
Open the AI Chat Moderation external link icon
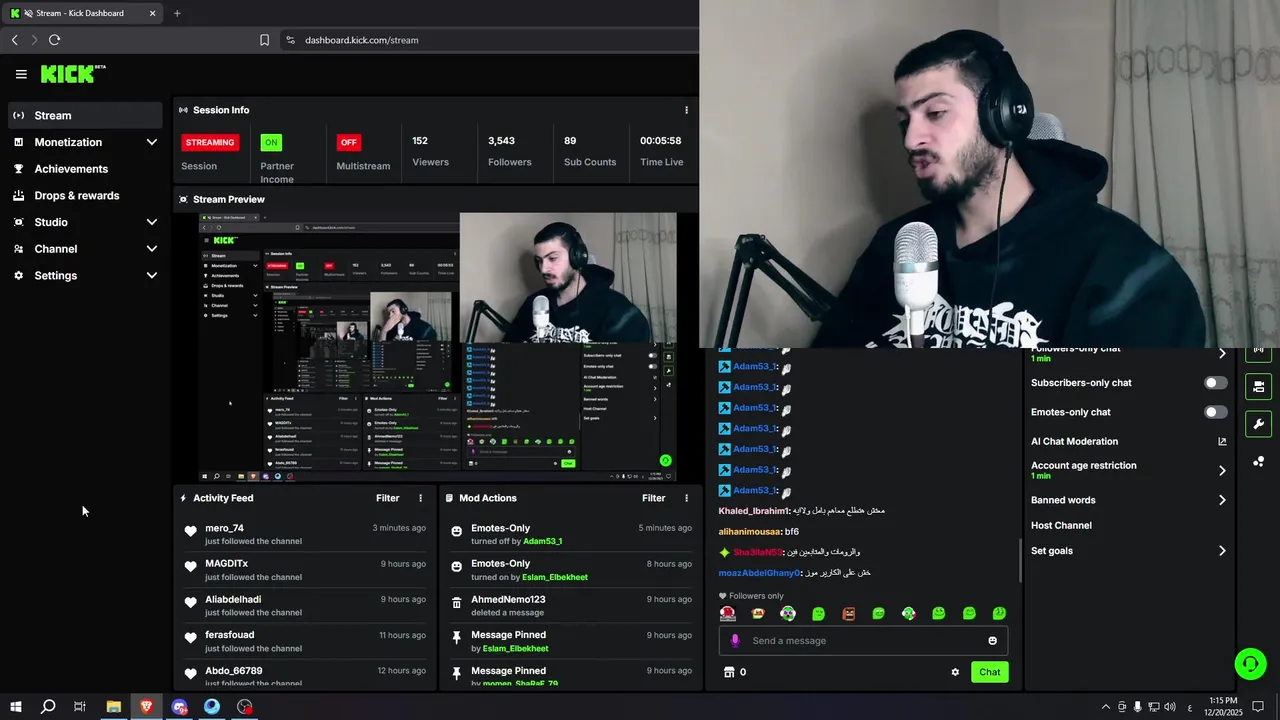tap(1222, 441)
